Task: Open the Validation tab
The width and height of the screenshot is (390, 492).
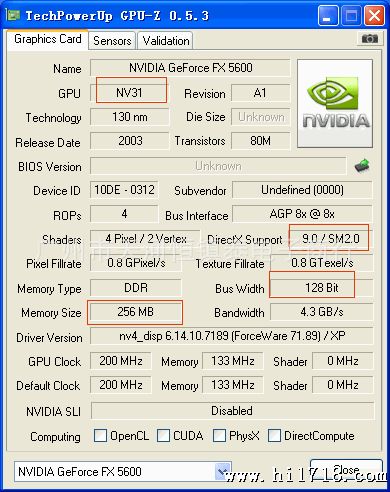Action: coord(166,41)
